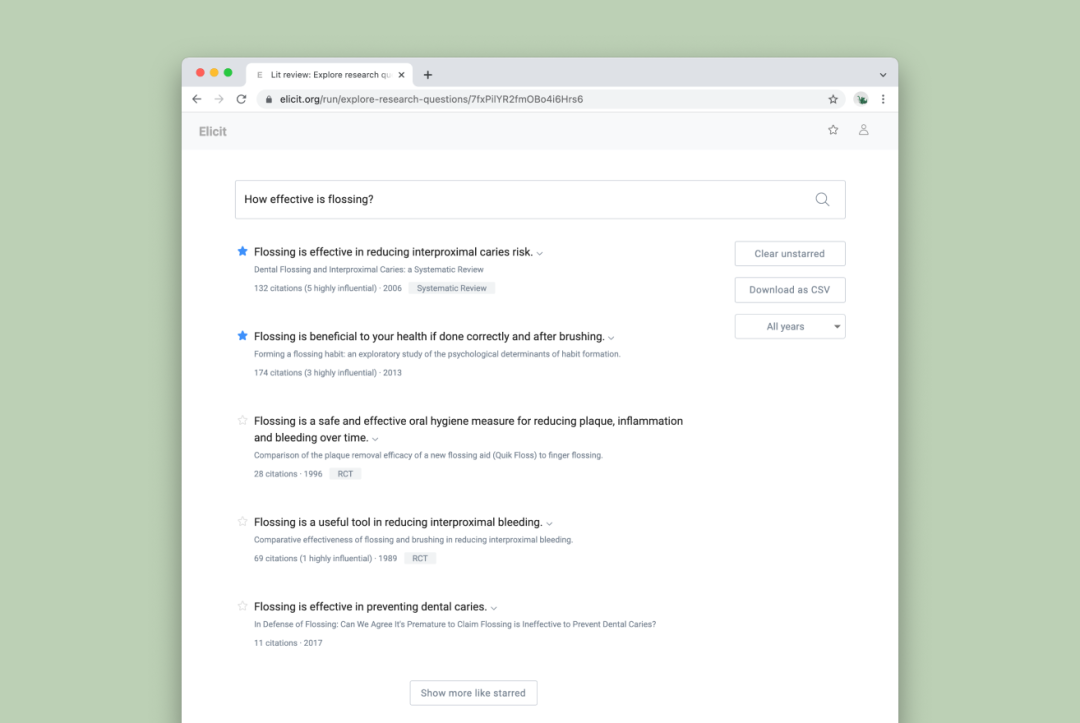Click the Show more like starred button
The width and height of the screenshot is (1080, 723).
(x=473, y=693)
